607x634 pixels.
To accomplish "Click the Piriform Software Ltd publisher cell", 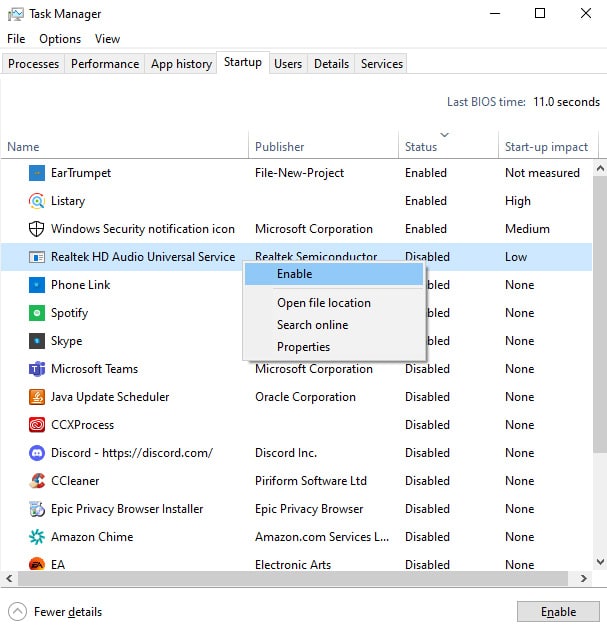I will click(x=311, y=481).
